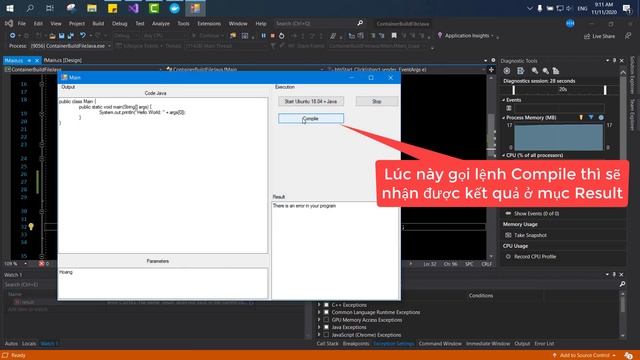Click the lightbulb quick action on line 32
Viewport: 640px width, 360px height.
pos(31,227)
